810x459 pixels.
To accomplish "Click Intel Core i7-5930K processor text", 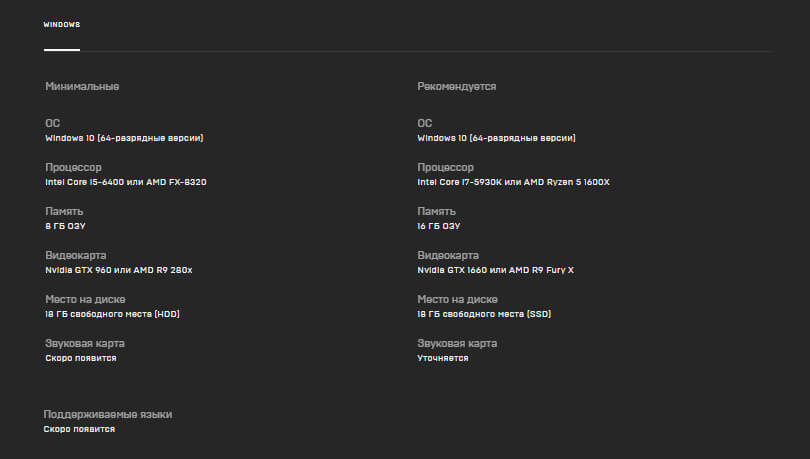I will 513,182.
